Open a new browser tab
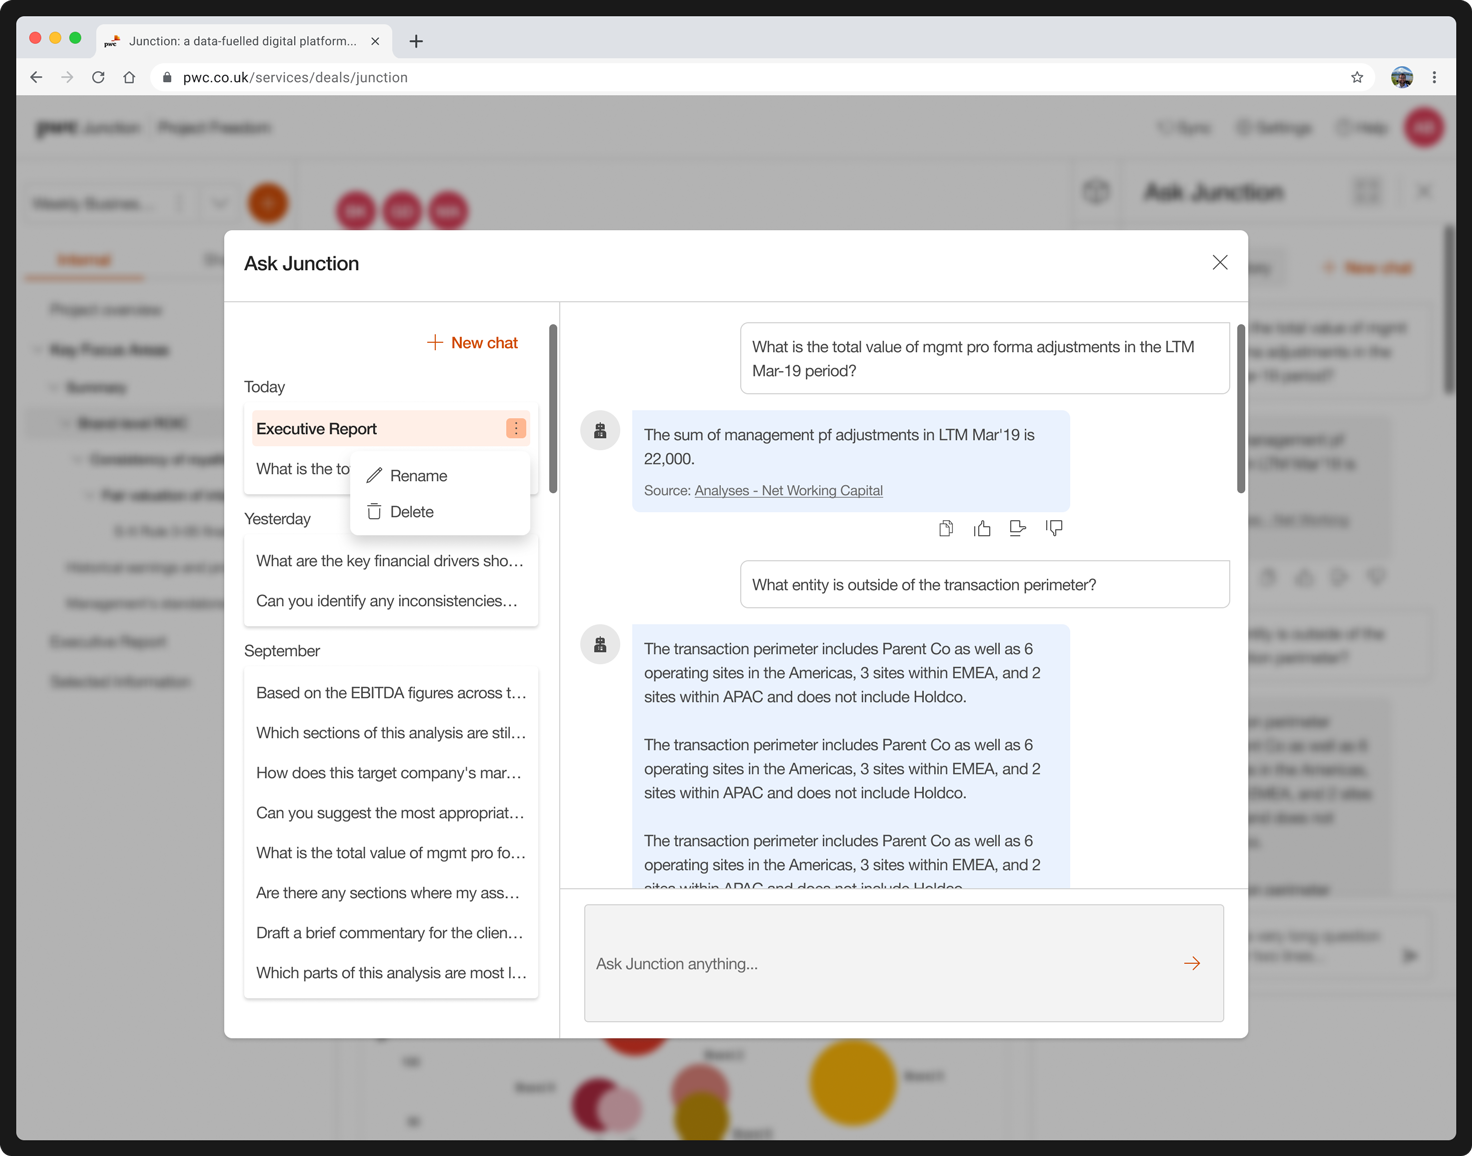The width and height of the screenshot is (1472, 1156). pos(416,41)
